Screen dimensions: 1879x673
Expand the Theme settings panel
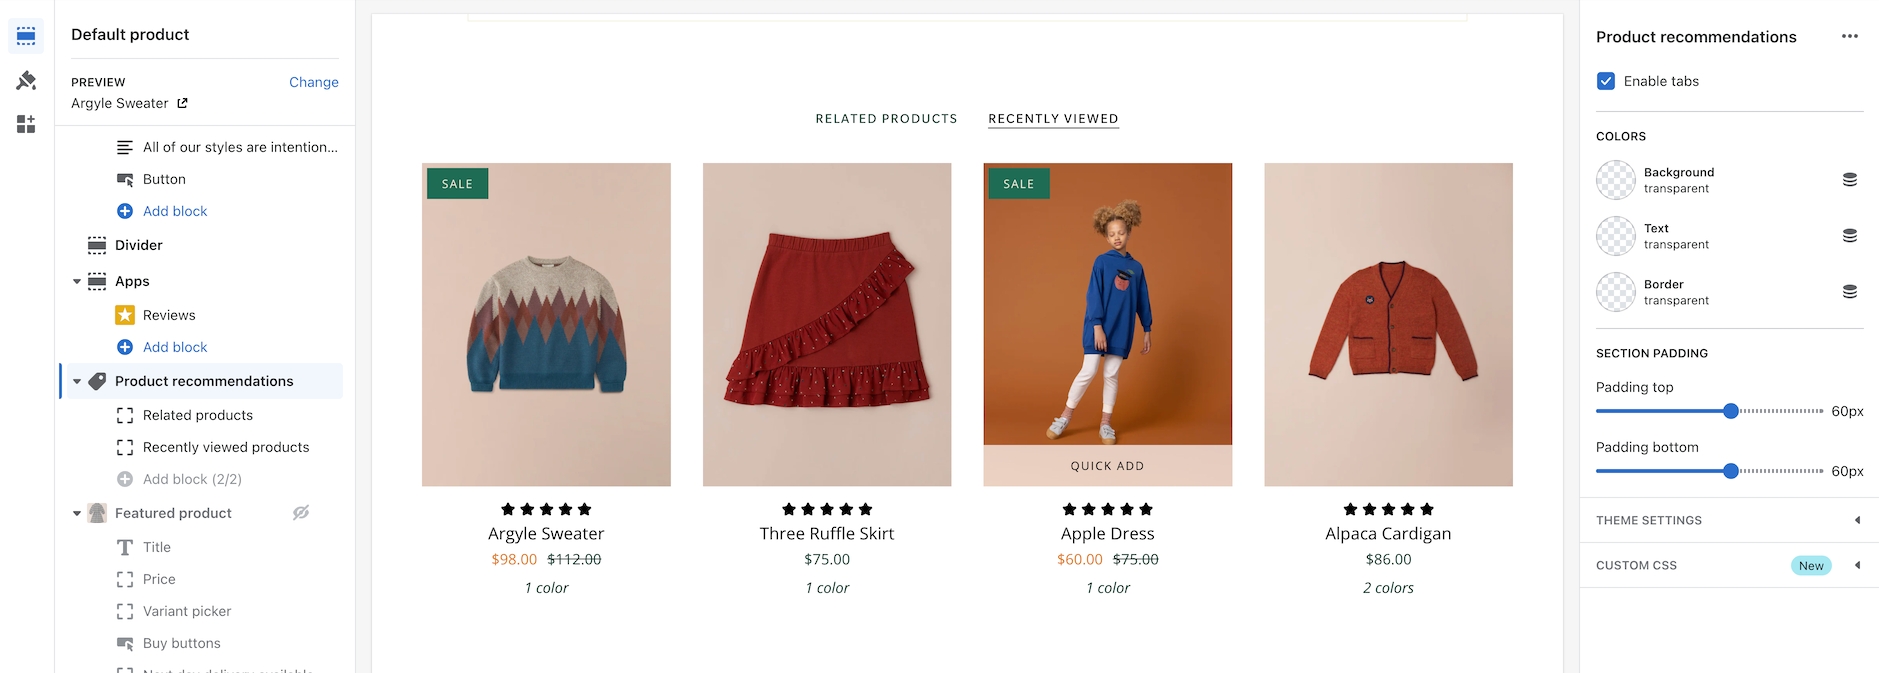click(1729, 520)
